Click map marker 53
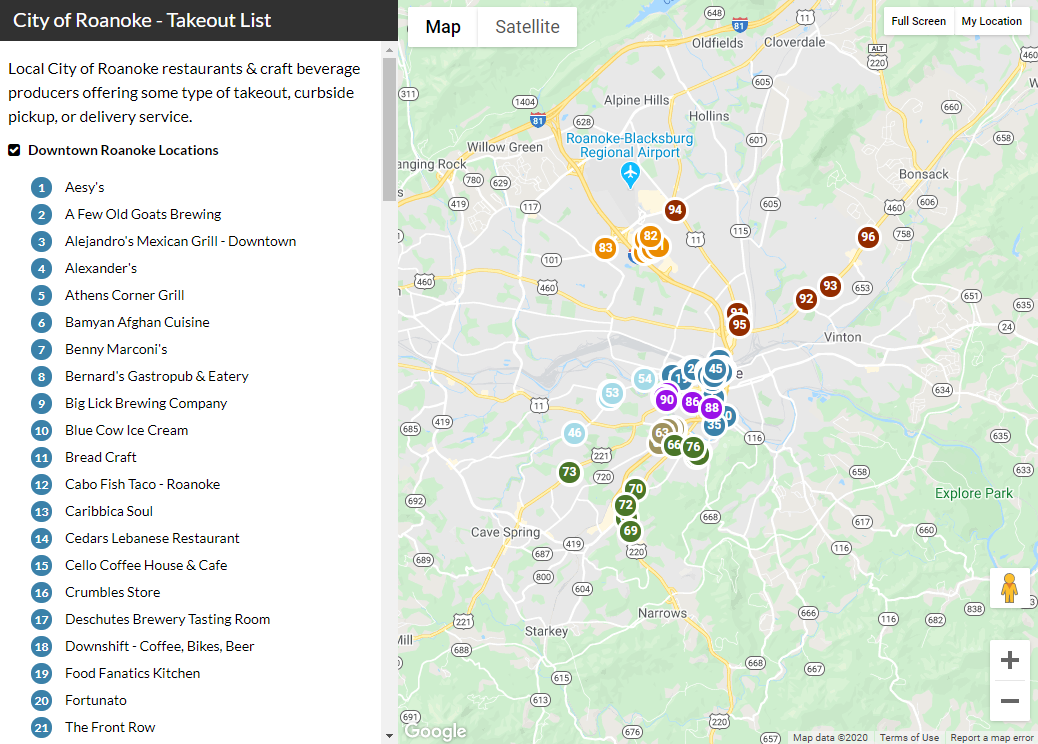 612,393
